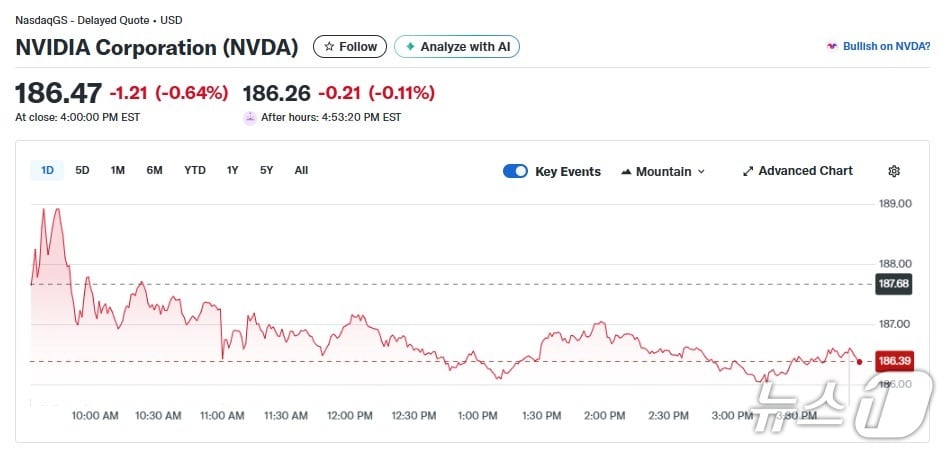The image size is (947, 452).
Task: Click the after-hours moon icon
Action: [249, 117]
